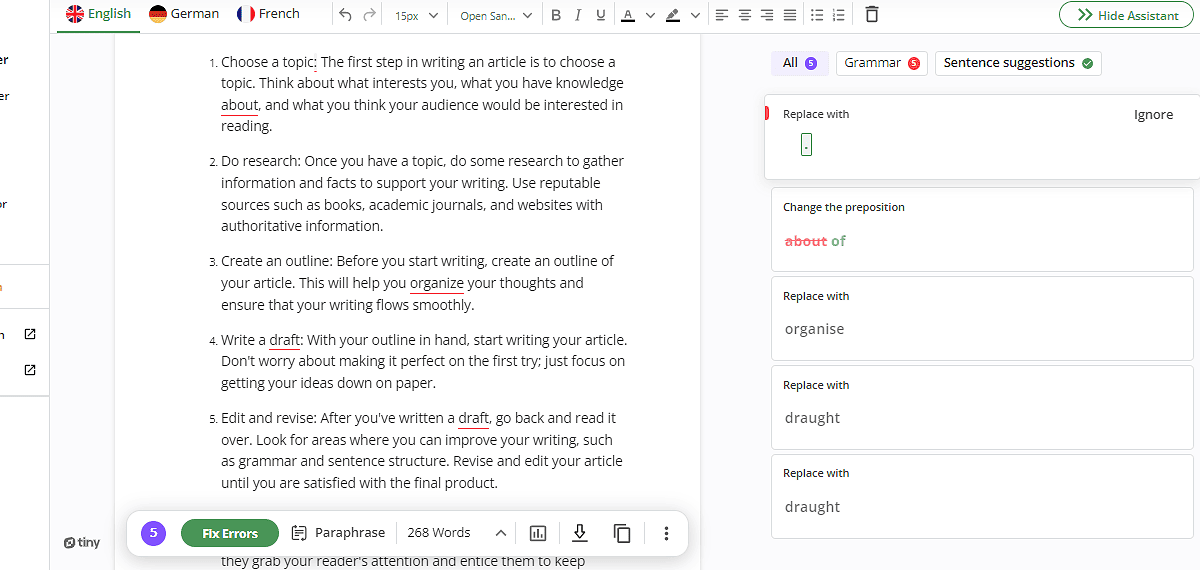Click the undo arrow in the toolbar
Viewport: 1200px width, 570px height.
click(x=345, y=15)
